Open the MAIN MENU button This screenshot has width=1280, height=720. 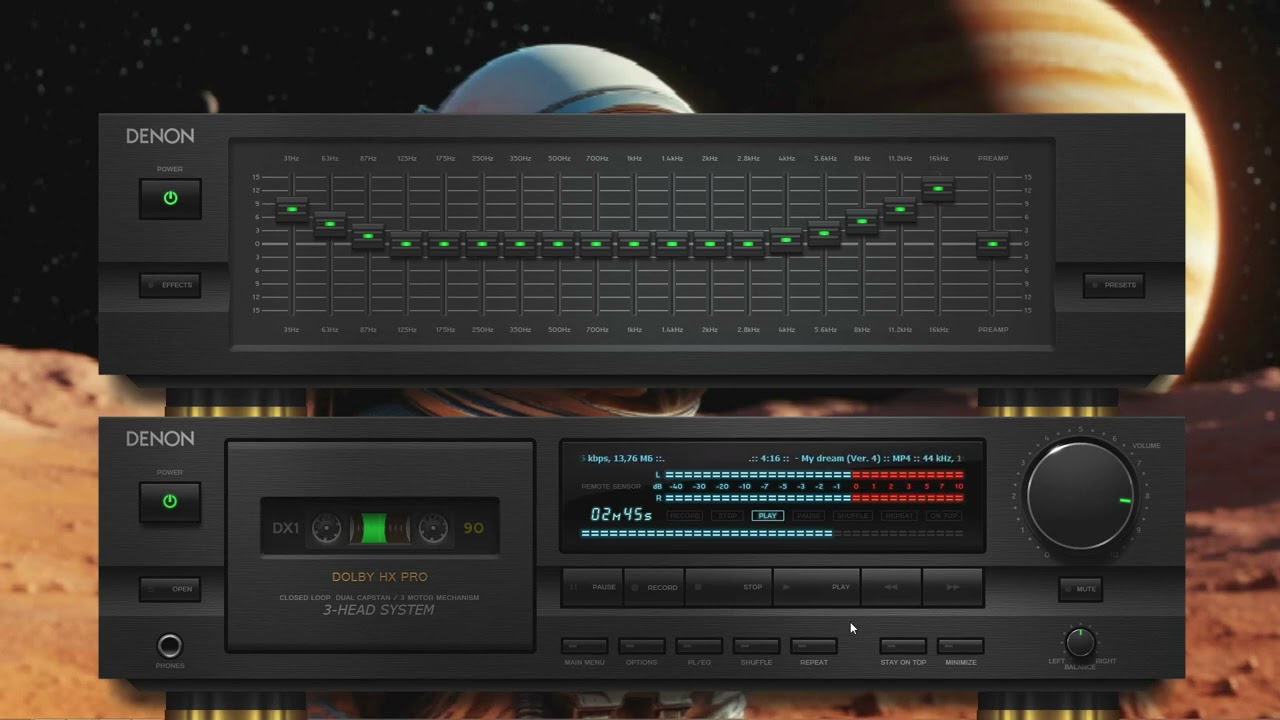[x=584, y=646]
